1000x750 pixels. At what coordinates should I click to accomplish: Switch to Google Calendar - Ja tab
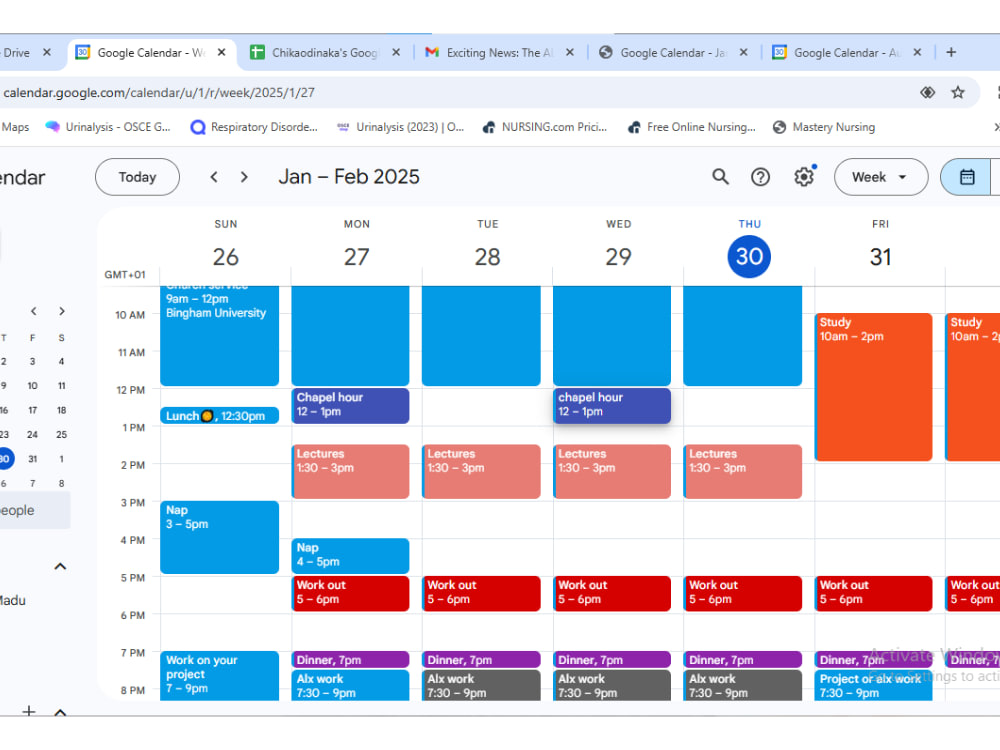pos(673,52)
